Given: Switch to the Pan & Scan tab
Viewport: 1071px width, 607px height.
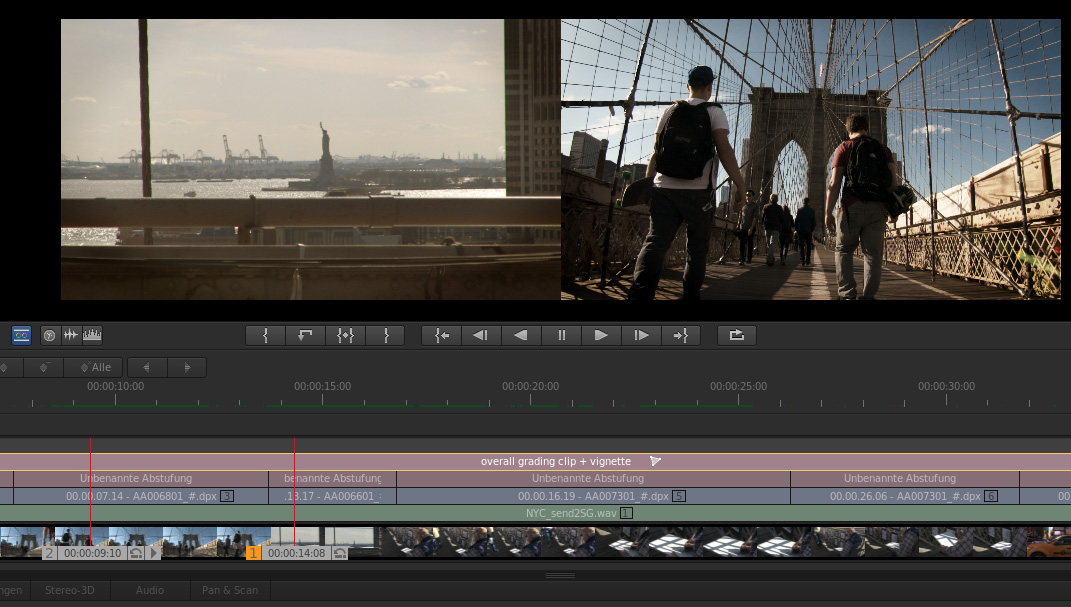Looking at the screenshot, I should (x=230, y=590).
